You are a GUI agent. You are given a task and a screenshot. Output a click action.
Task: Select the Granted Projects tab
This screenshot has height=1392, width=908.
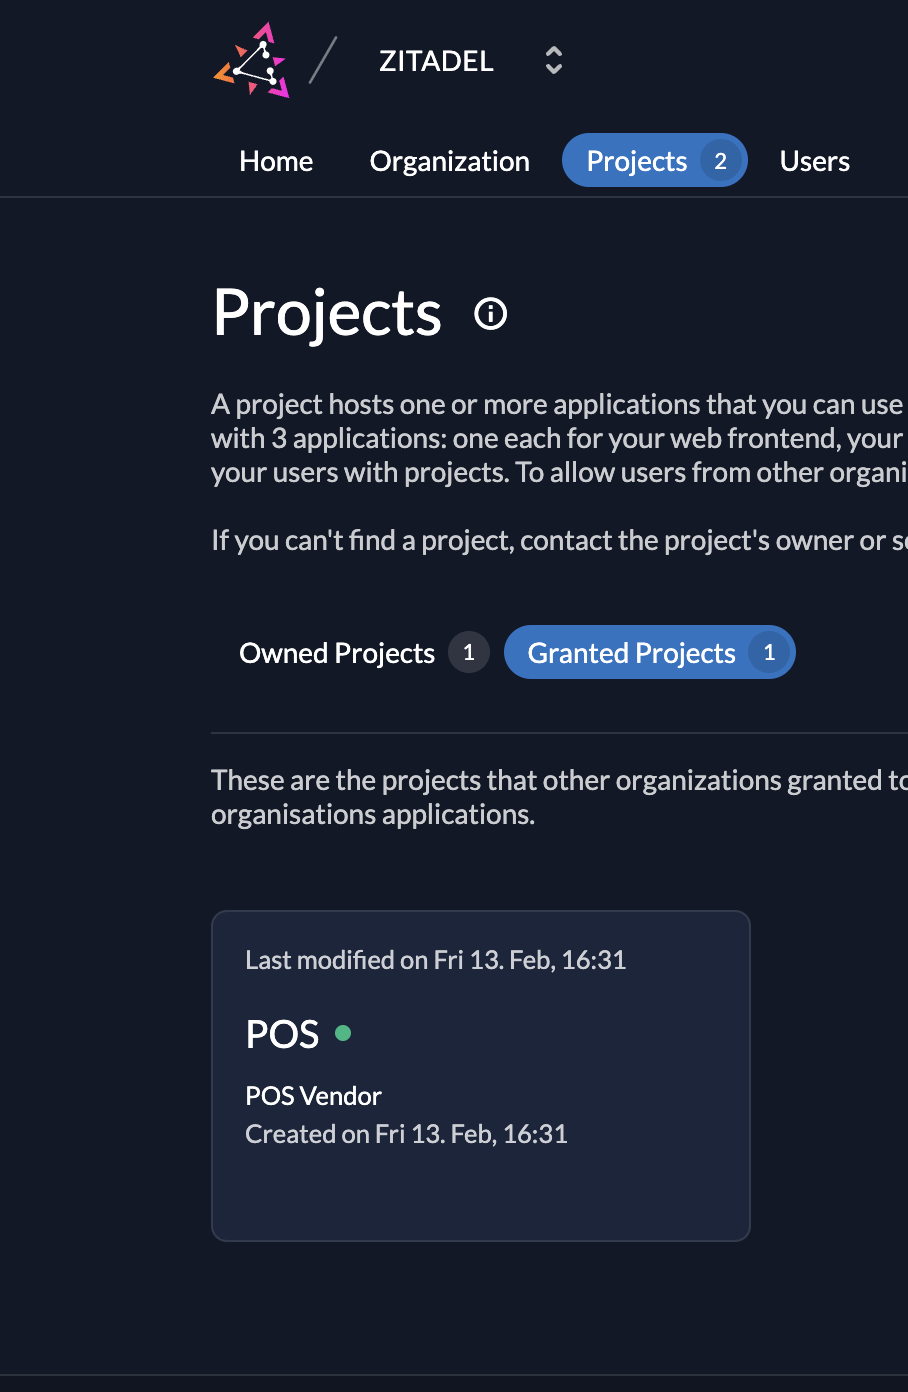click(x=631, y=653)
